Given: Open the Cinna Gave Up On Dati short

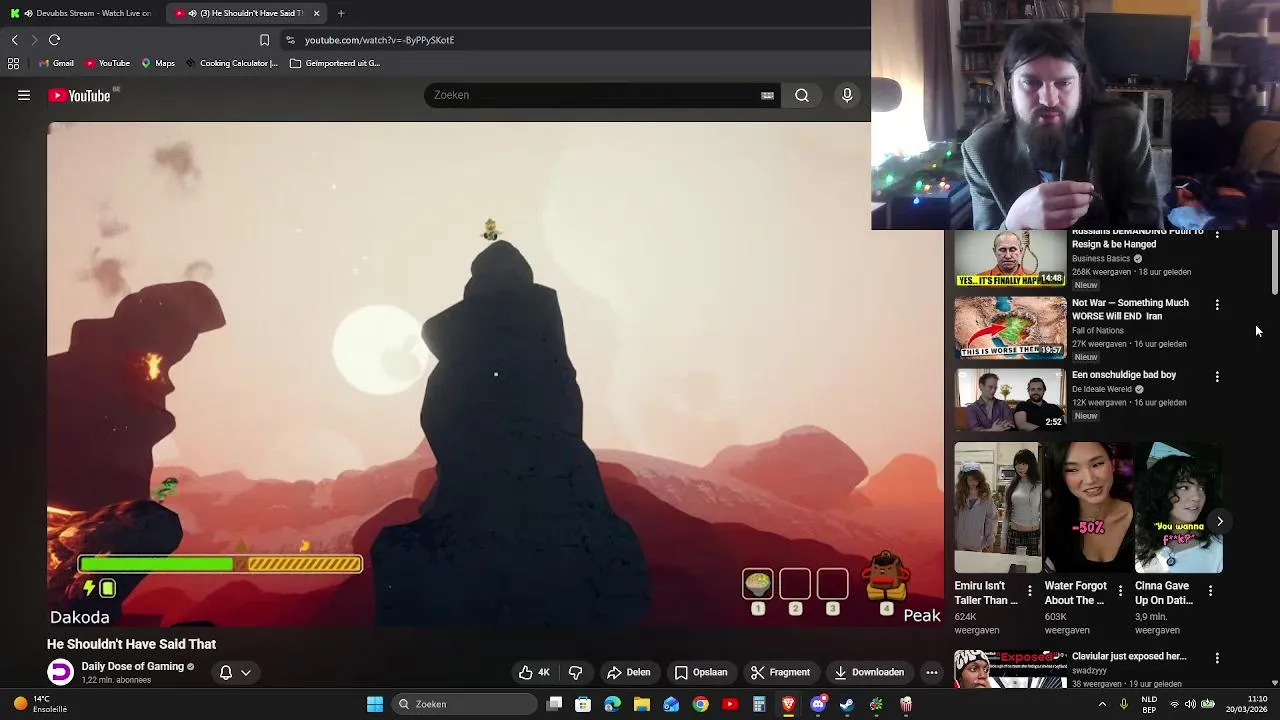Looking at the screenshot, I should [x=1178, y=508].
